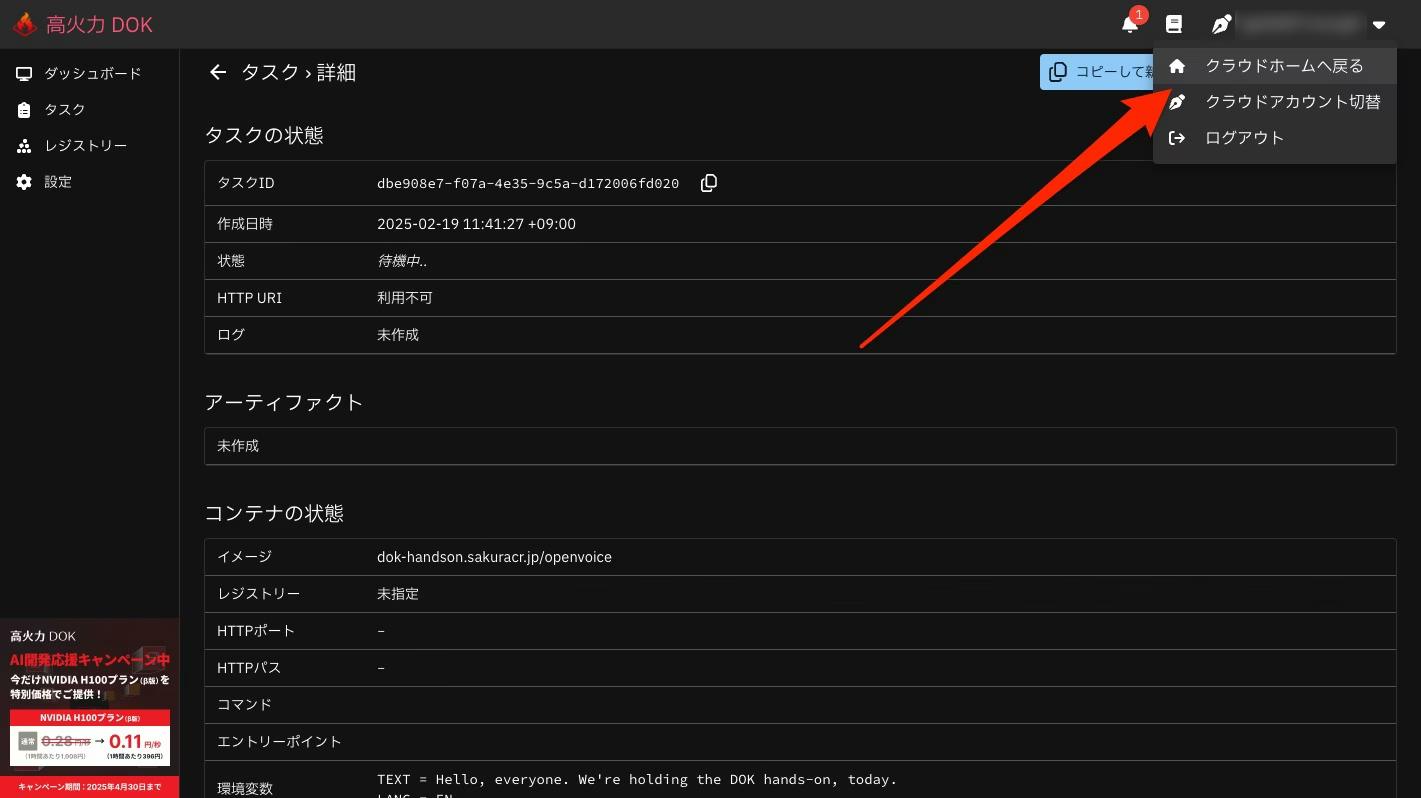Copy the task ID to clipboard
Image resolution: width=1421 pixels, height=798 pixels.
pyautogui.click(x=709, y=183)
